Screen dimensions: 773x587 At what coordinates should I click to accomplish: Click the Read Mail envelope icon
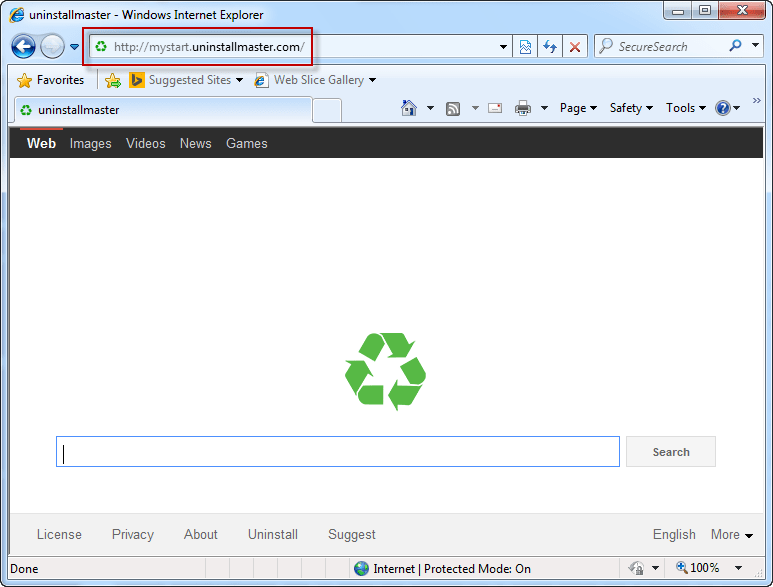coord(495,108)
